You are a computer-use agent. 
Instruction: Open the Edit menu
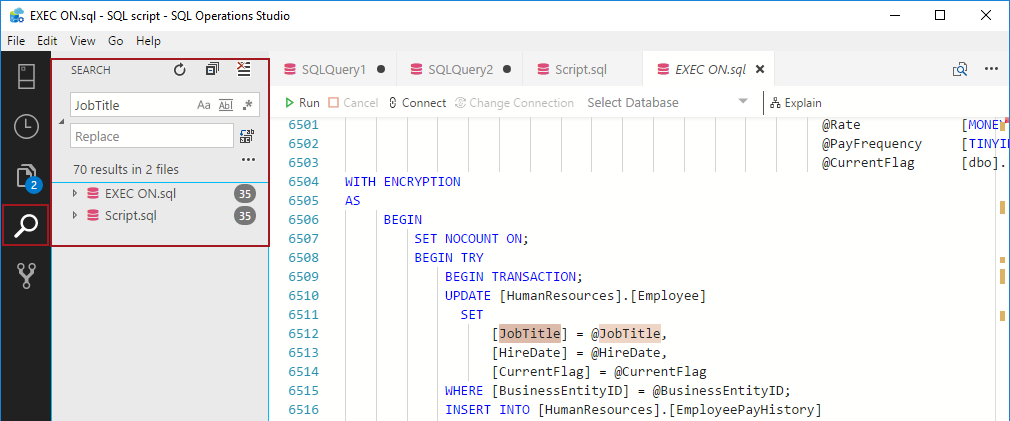(47, 41)
